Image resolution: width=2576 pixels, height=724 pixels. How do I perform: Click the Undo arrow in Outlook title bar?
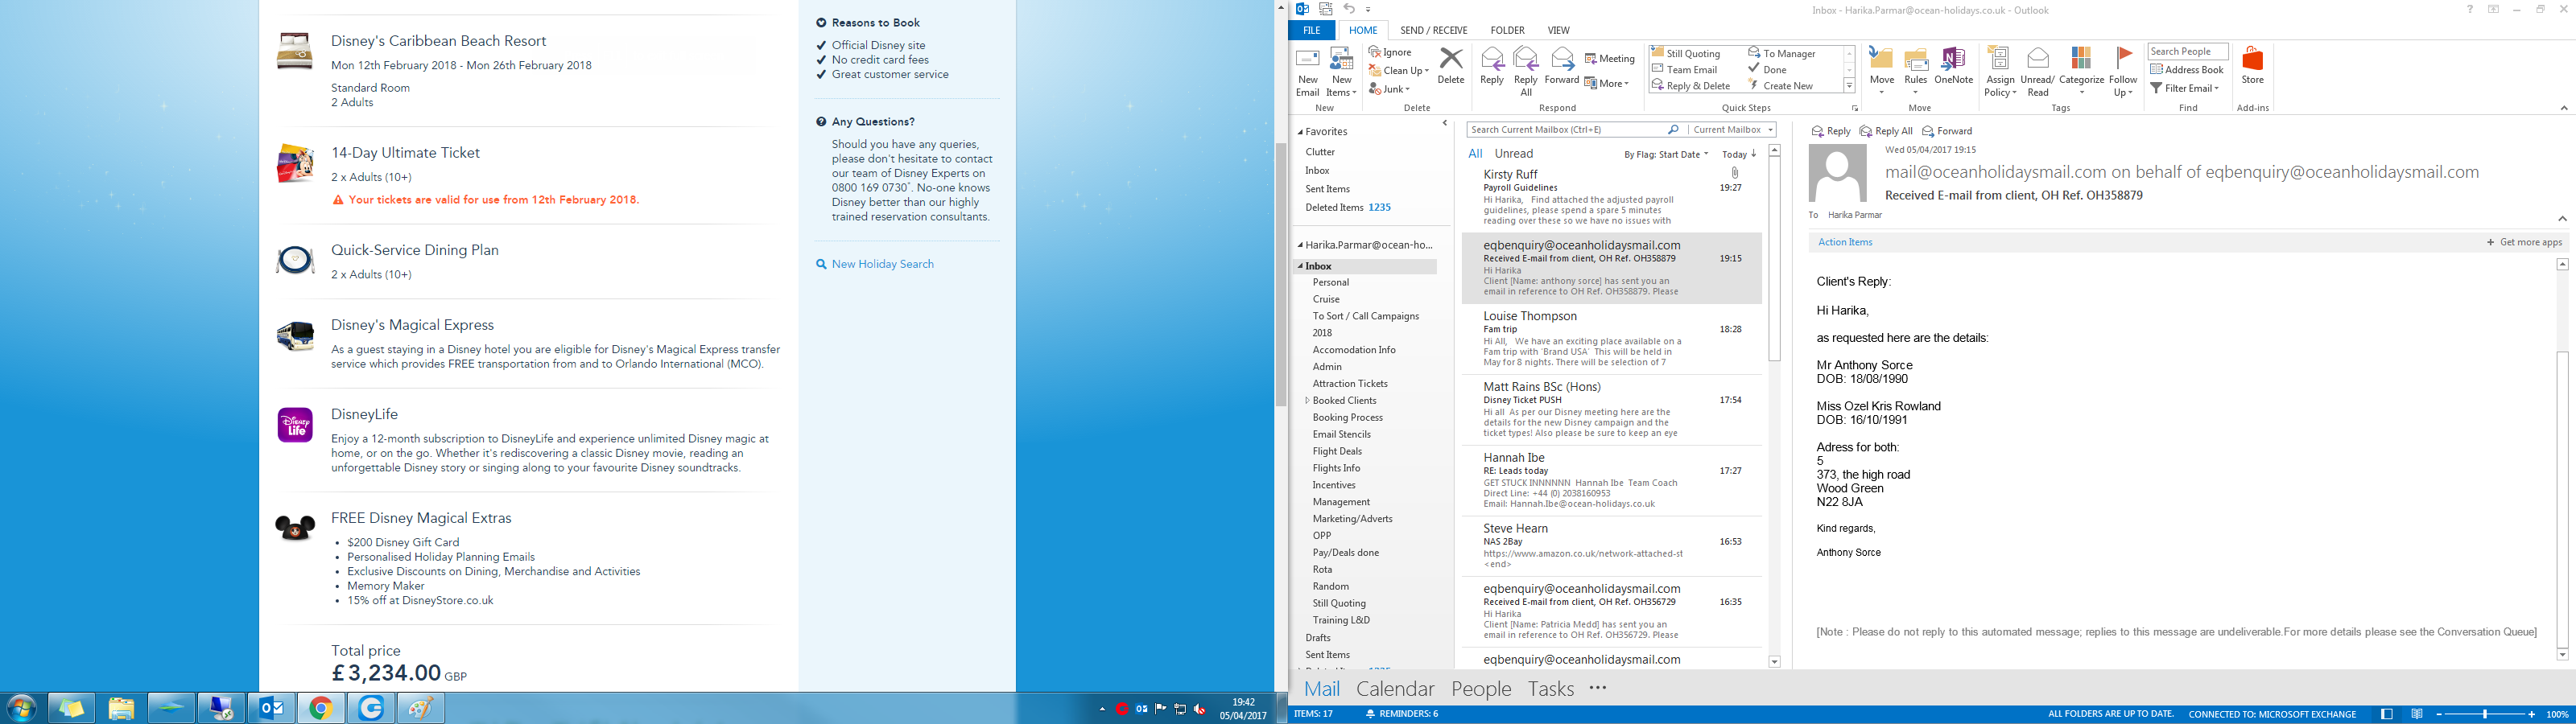click(x=1348, y=9)
